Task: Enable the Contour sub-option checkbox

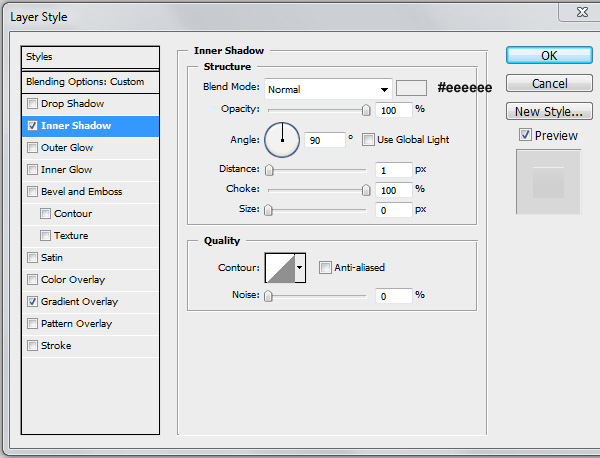Action: click(46, 214)
